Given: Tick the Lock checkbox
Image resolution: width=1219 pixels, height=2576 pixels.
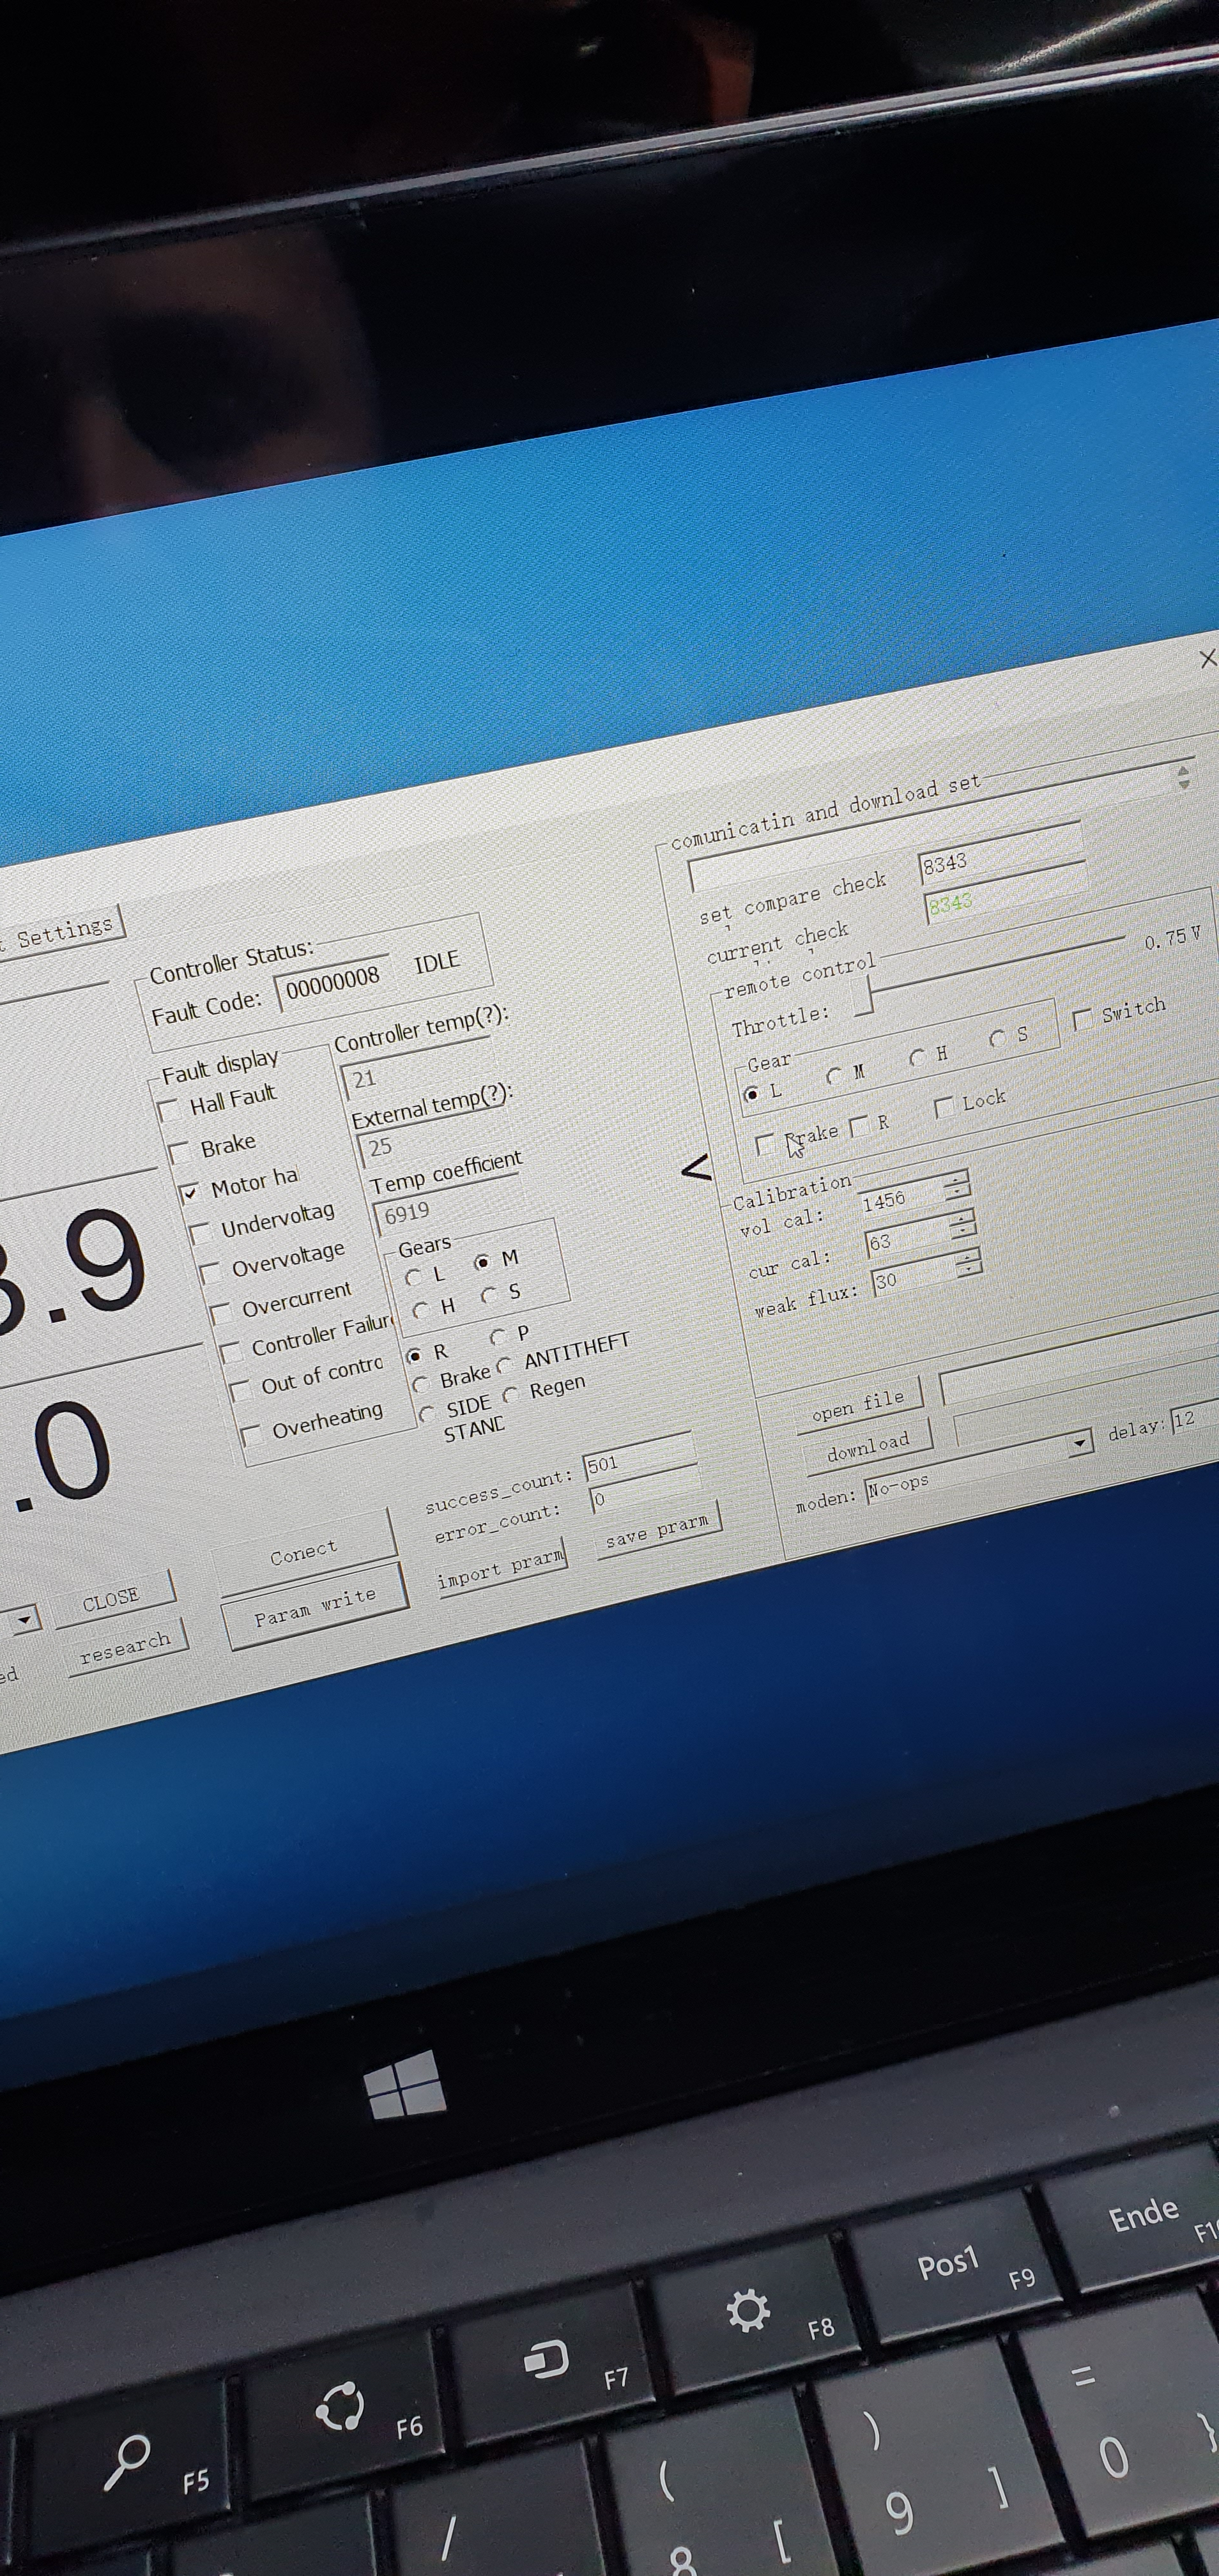Looking at the screenshot, I should [943, 1107].
